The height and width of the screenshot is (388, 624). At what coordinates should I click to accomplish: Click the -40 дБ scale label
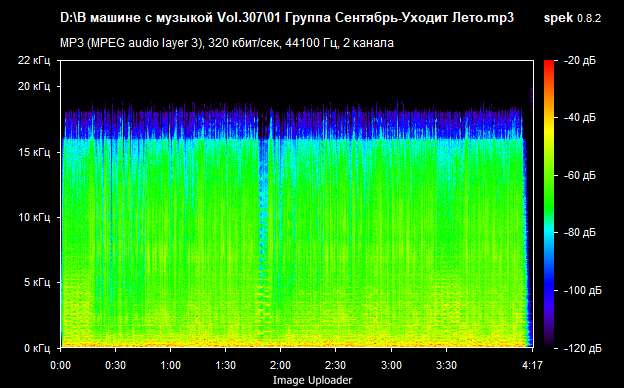580,117
